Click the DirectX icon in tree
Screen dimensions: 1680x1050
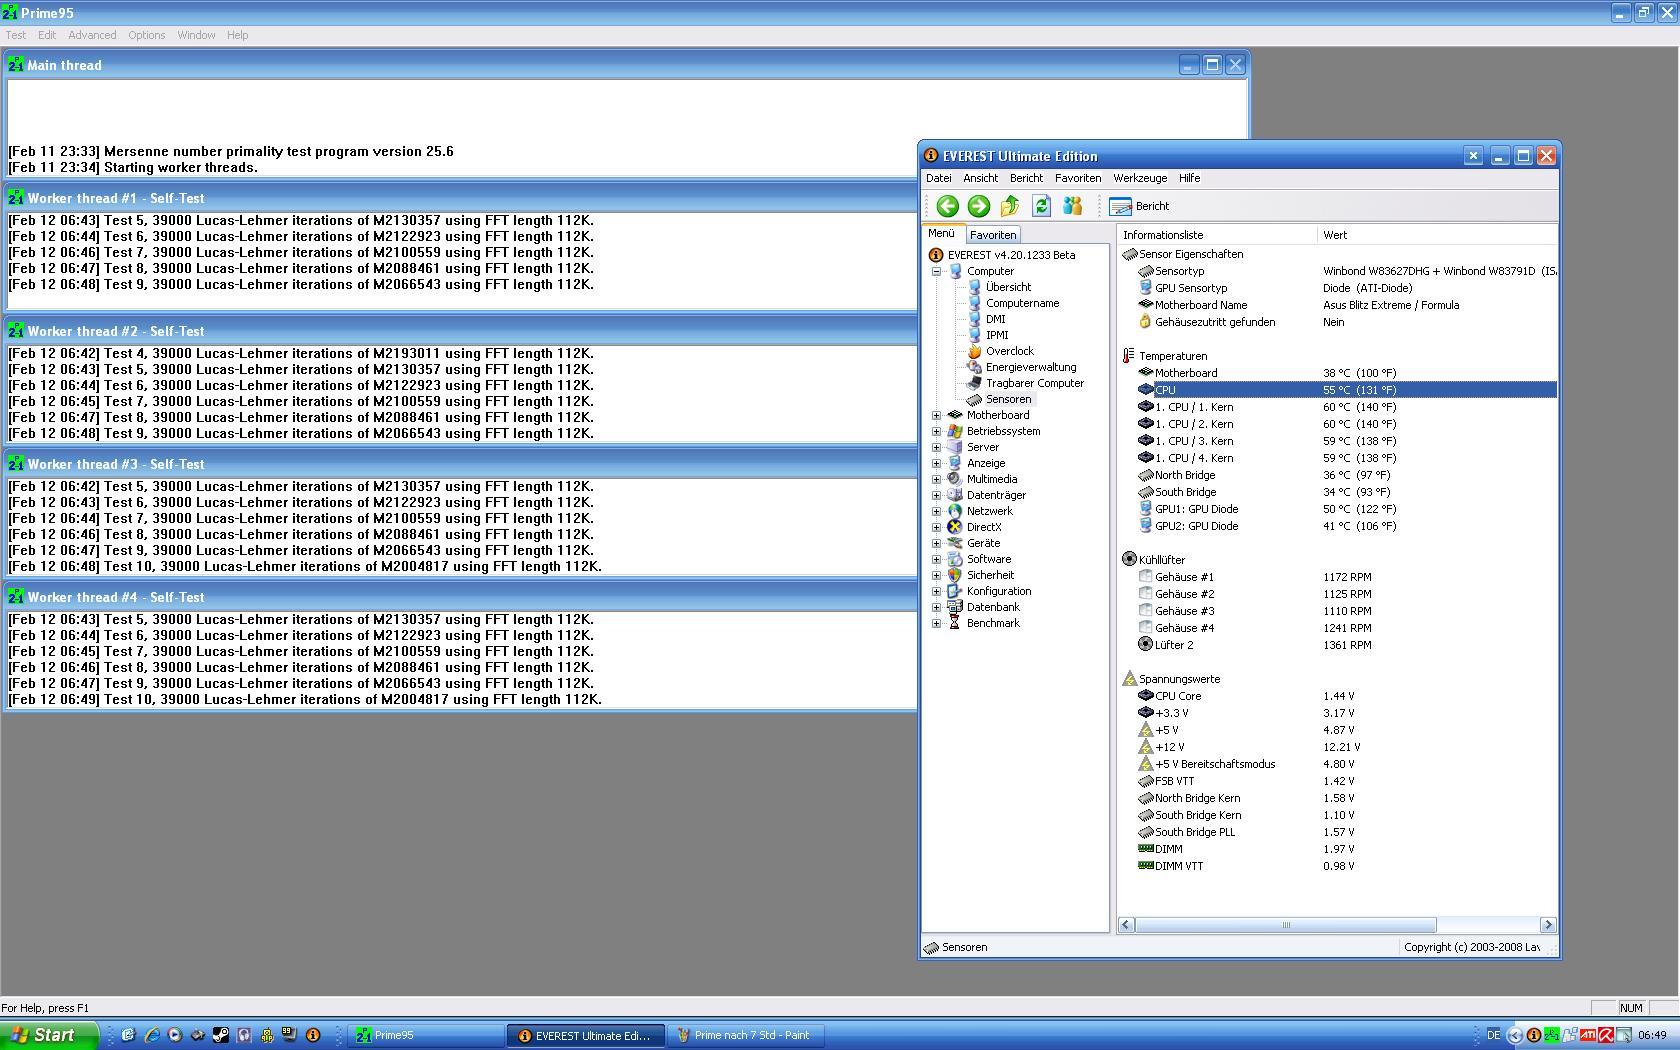955,527
